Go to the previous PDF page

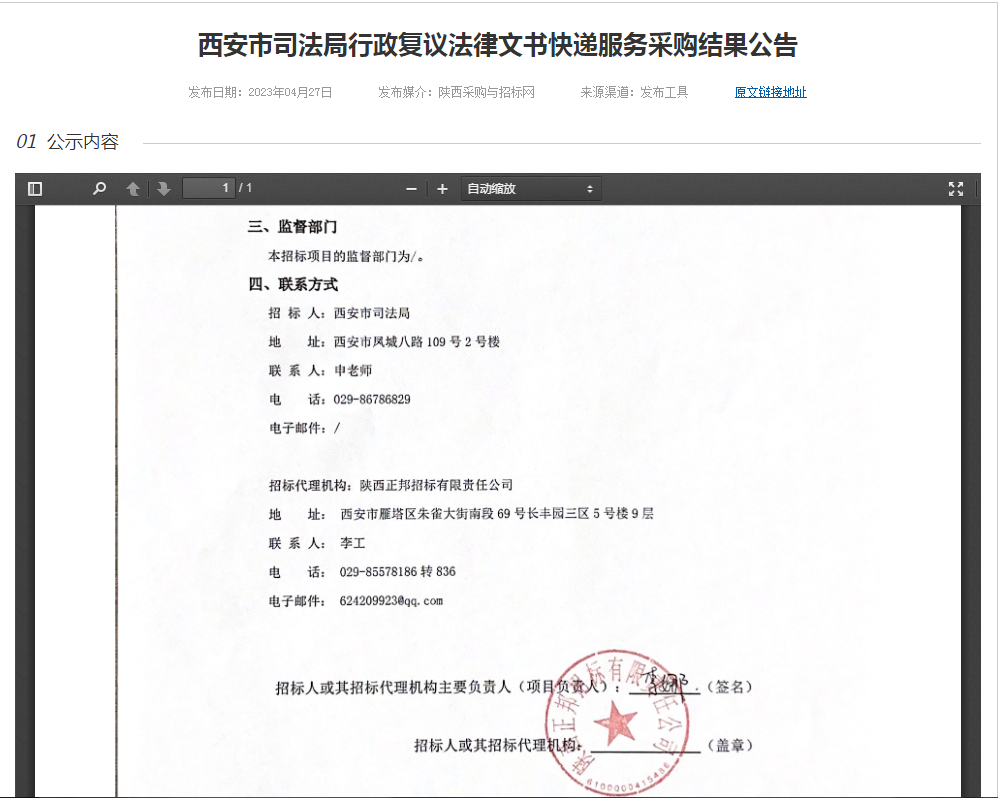click(133, 189)
